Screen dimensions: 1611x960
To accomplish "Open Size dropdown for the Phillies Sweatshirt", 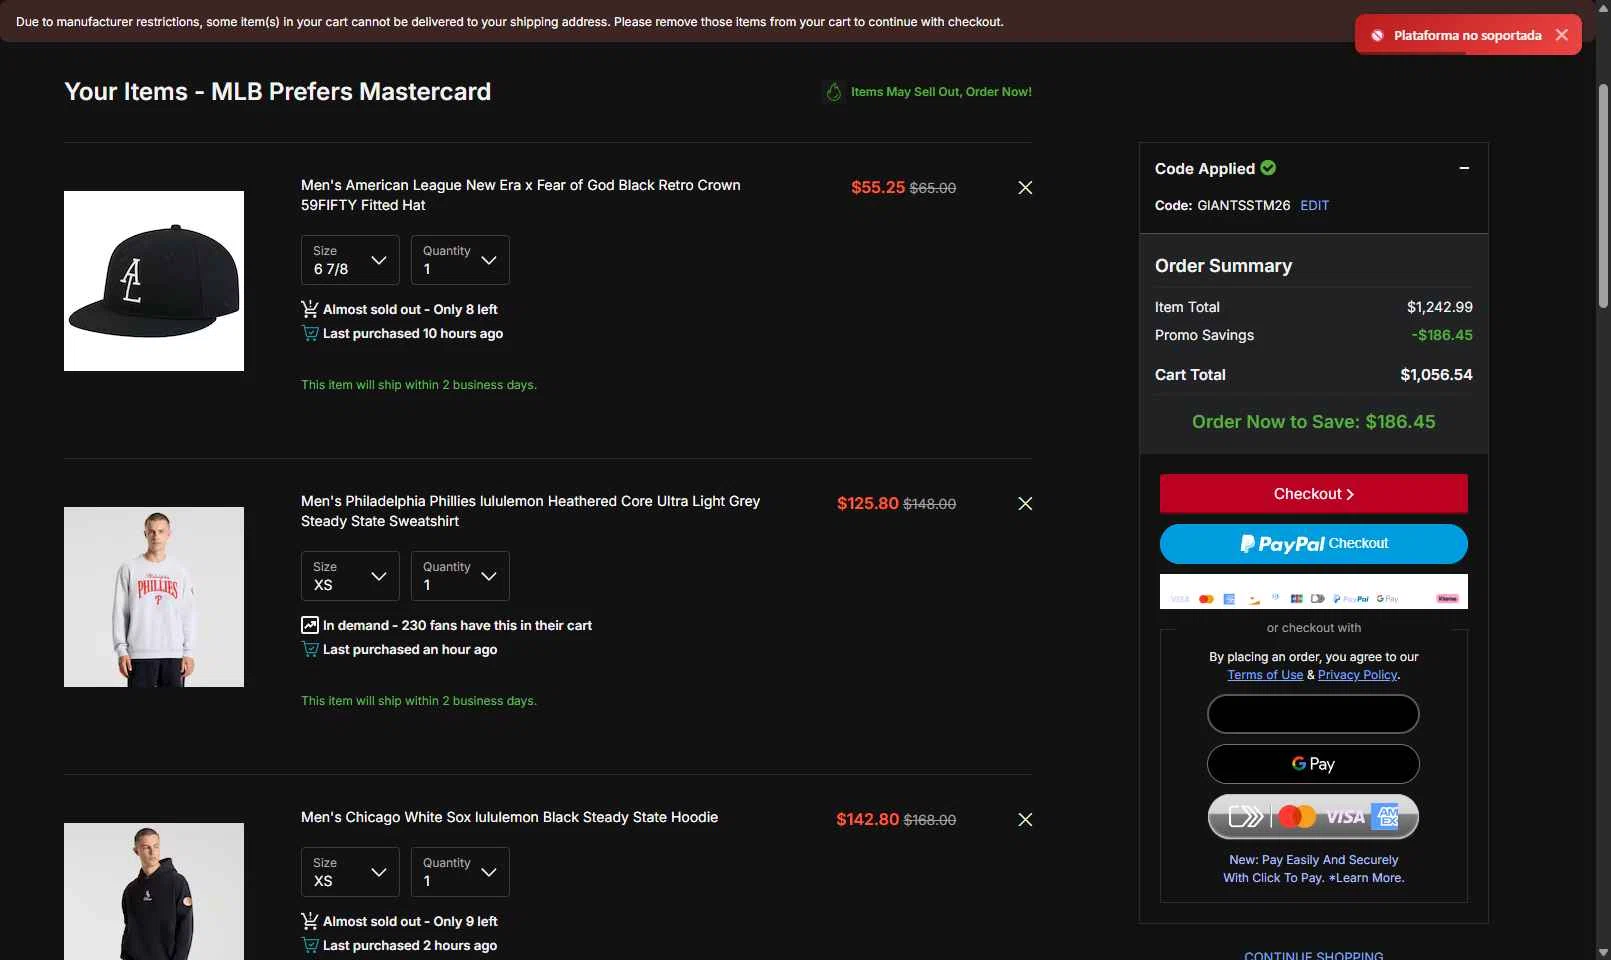I will [x=350, y=576].
